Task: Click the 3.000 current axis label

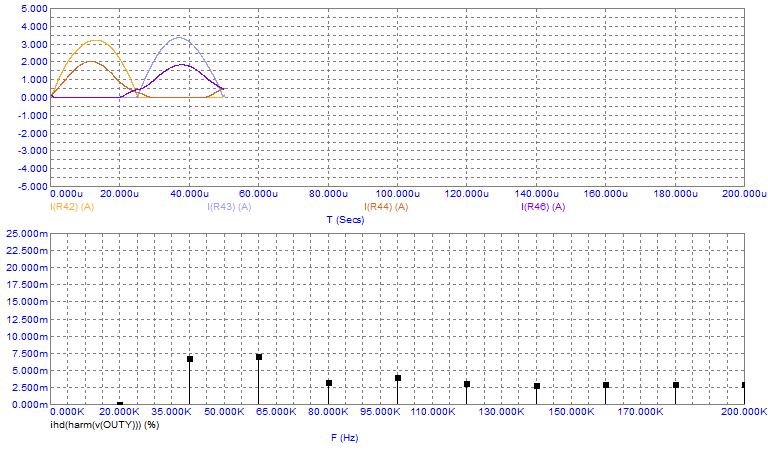Action: point(34,45)
